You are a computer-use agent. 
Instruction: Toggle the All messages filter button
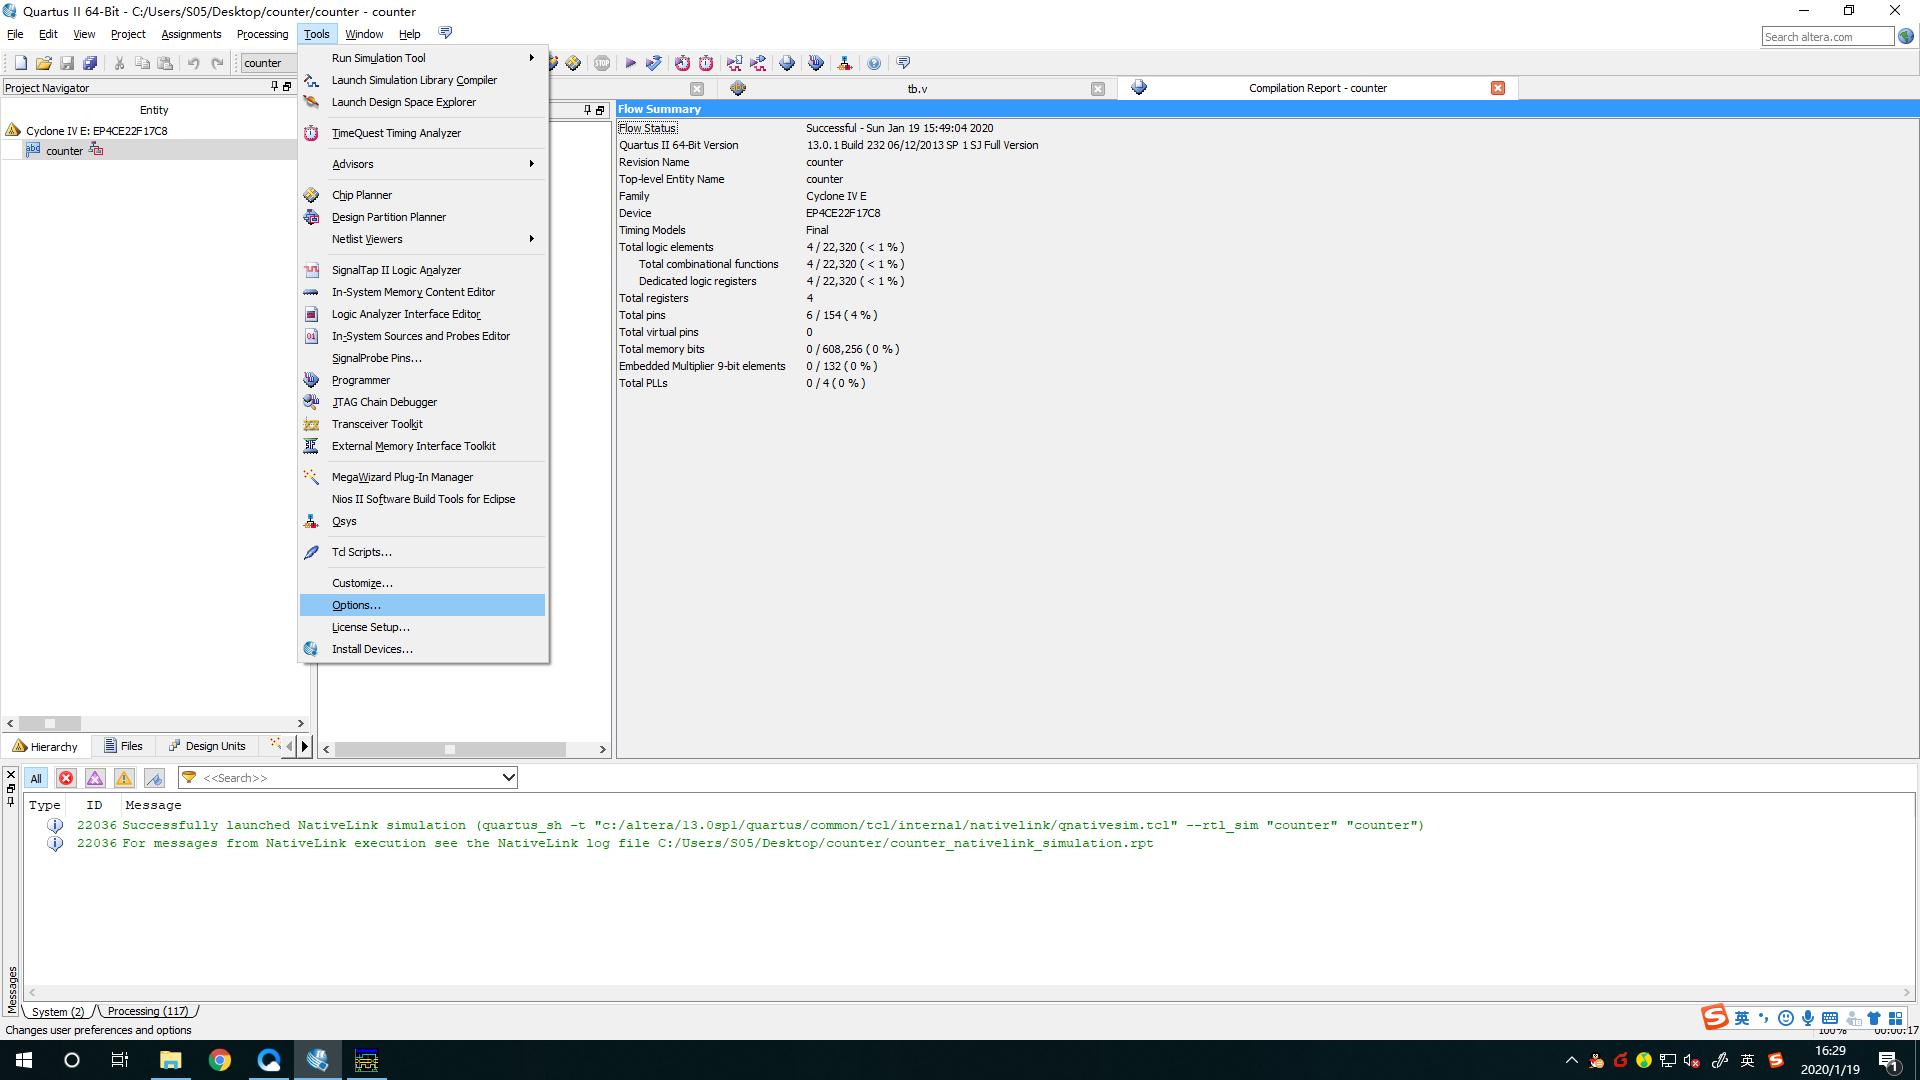coord(36,778)
